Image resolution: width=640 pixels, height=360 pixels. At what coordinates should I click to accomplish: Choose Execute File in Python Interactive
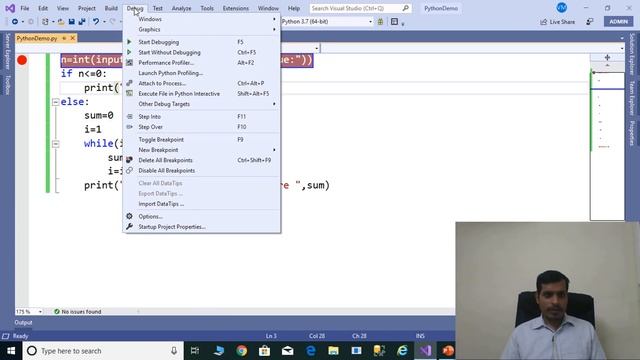pos(202,93)
